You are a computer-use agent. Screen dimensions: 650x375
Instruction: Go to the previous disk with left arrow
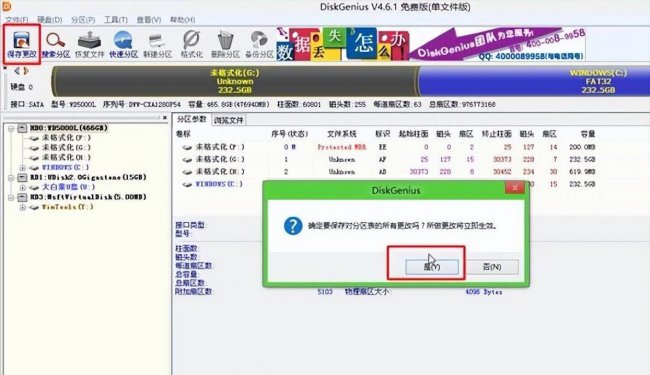click(x=17, y=71)
